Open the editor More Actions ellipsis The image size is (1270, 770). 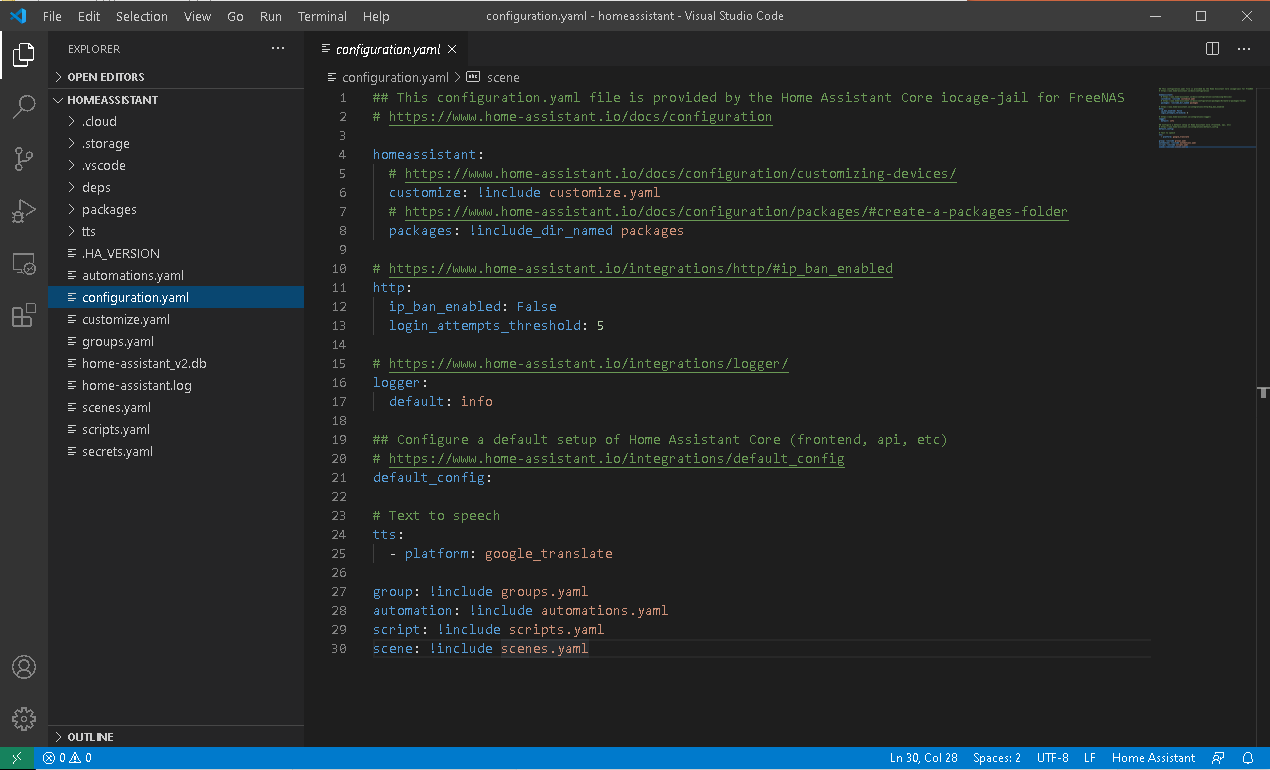coord(1244,48)
